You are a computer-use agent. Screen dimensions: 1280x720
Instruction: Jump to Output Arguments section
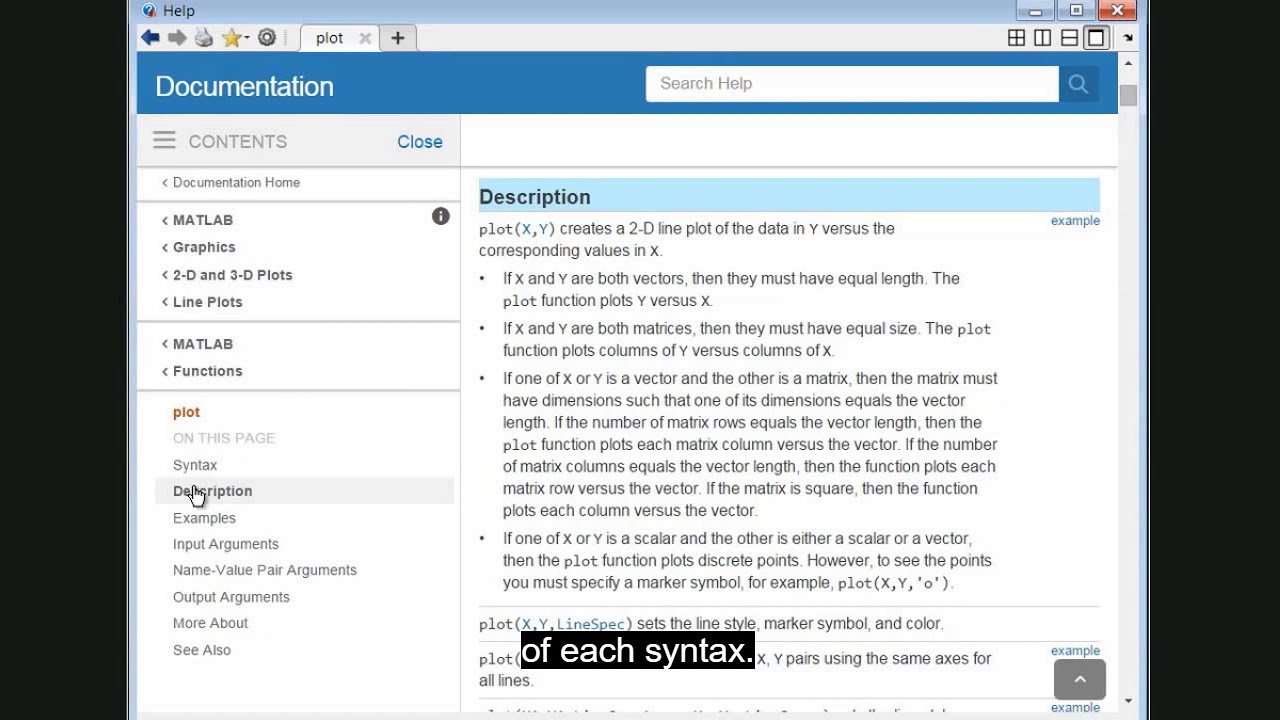231,597
